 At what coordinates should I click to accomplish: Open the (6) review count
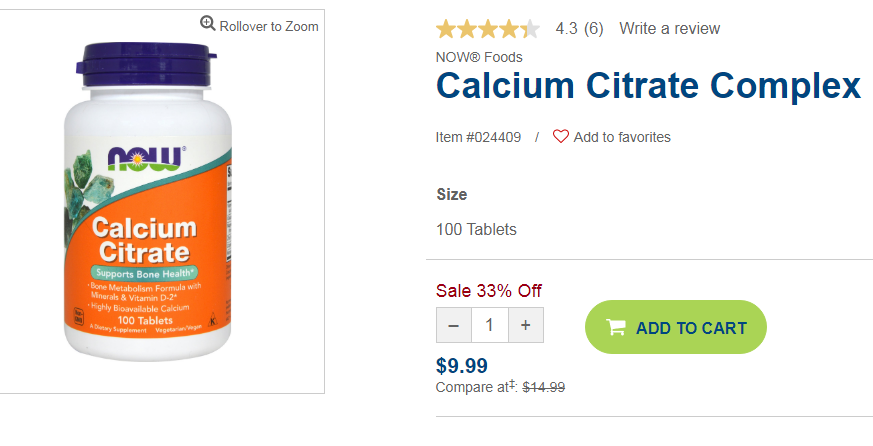[x=594, y=28]
